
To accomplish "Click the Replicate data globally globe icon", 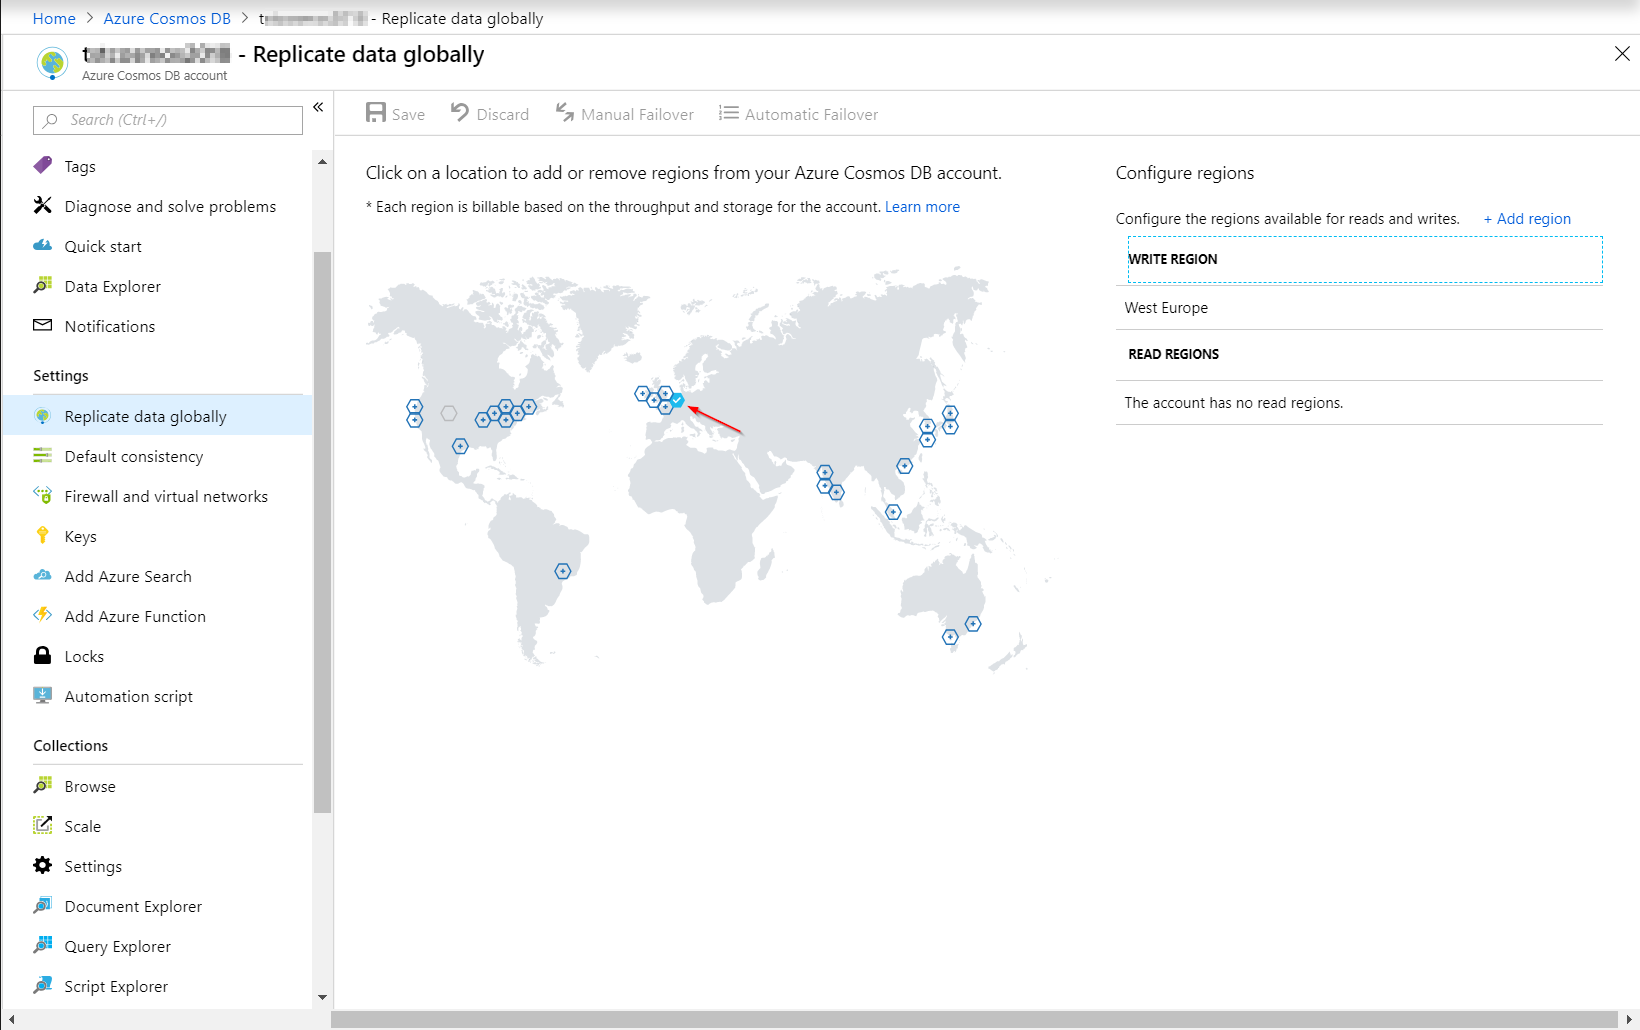I will point(42,416).
